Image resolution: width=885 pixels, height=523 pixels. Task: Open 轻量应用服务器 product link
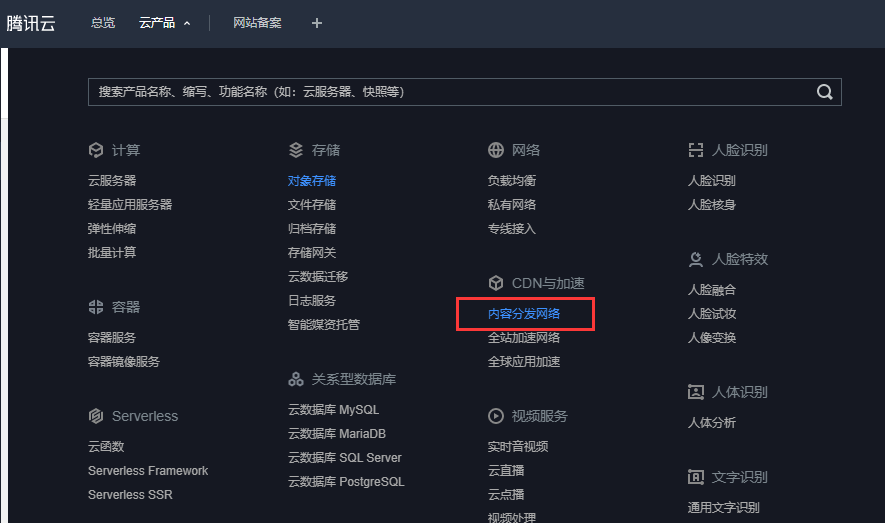point(130,205)
